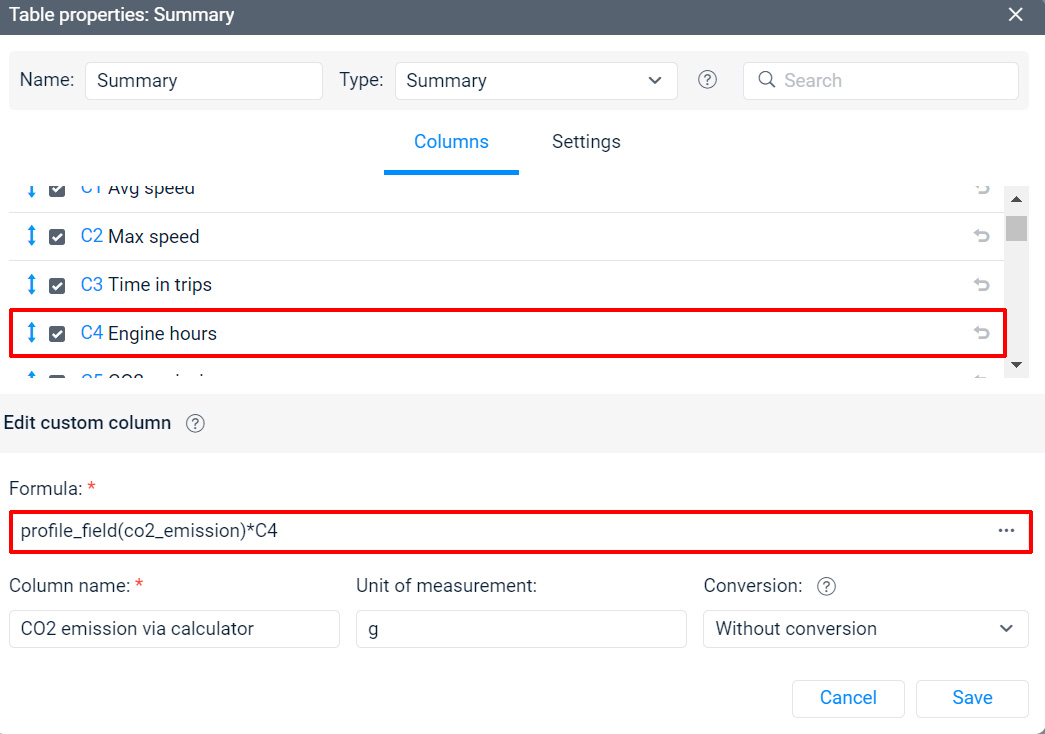Click the column list scrollbar down arrow
The width and height of the screenshot is (1045, 734).
pos(1017,365)
